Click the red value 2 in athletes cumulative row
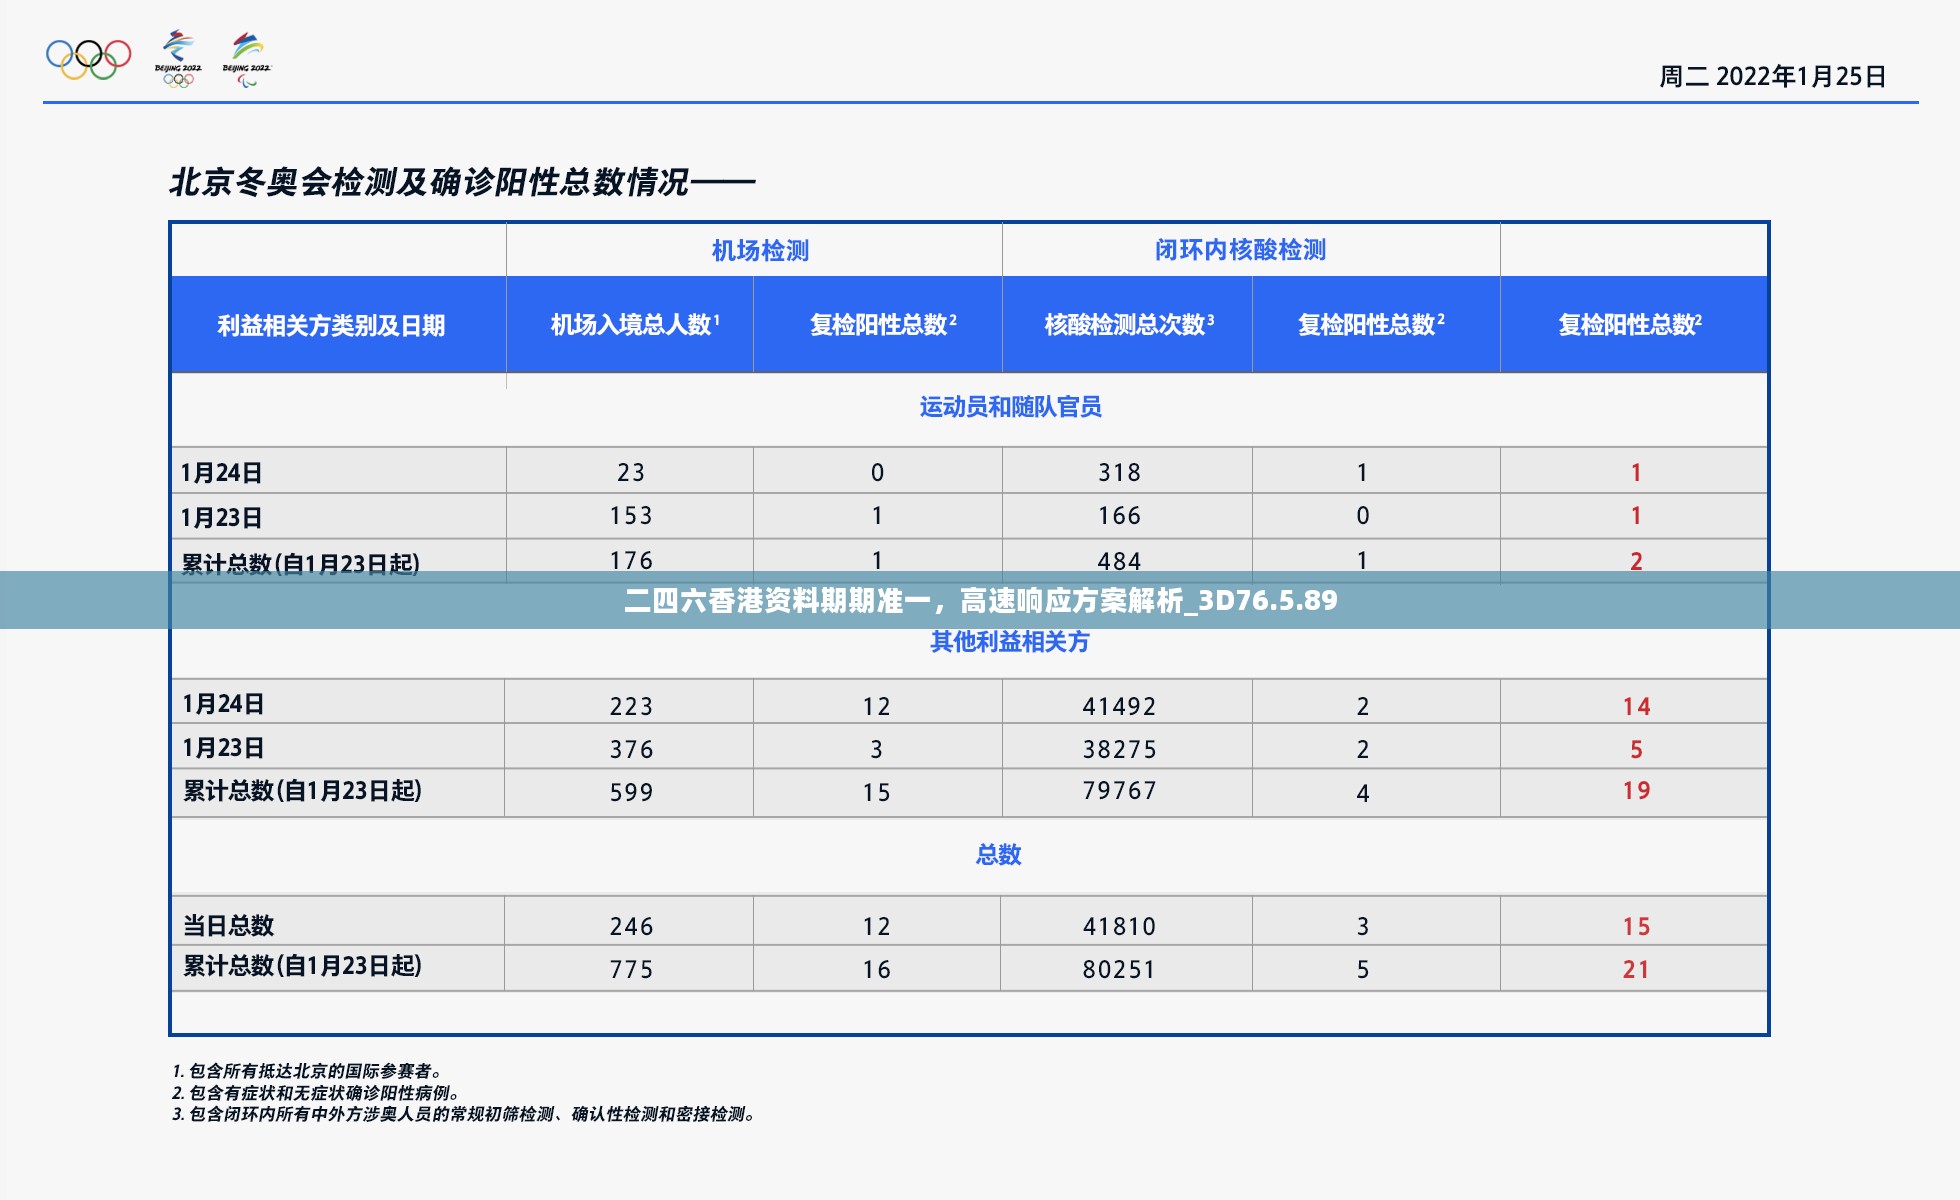Screen dimensions: 1960x1200 tap(1636, 561)
